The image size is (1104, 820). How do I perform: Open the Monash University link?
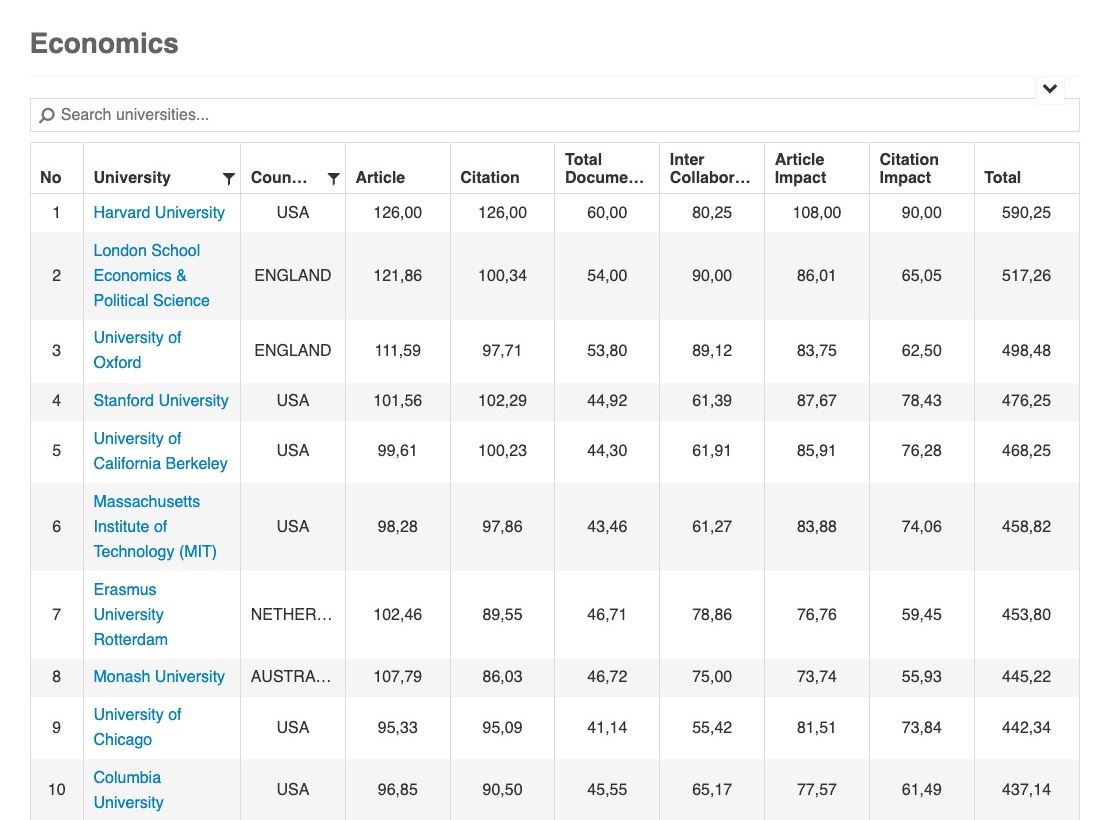(159, 676)
